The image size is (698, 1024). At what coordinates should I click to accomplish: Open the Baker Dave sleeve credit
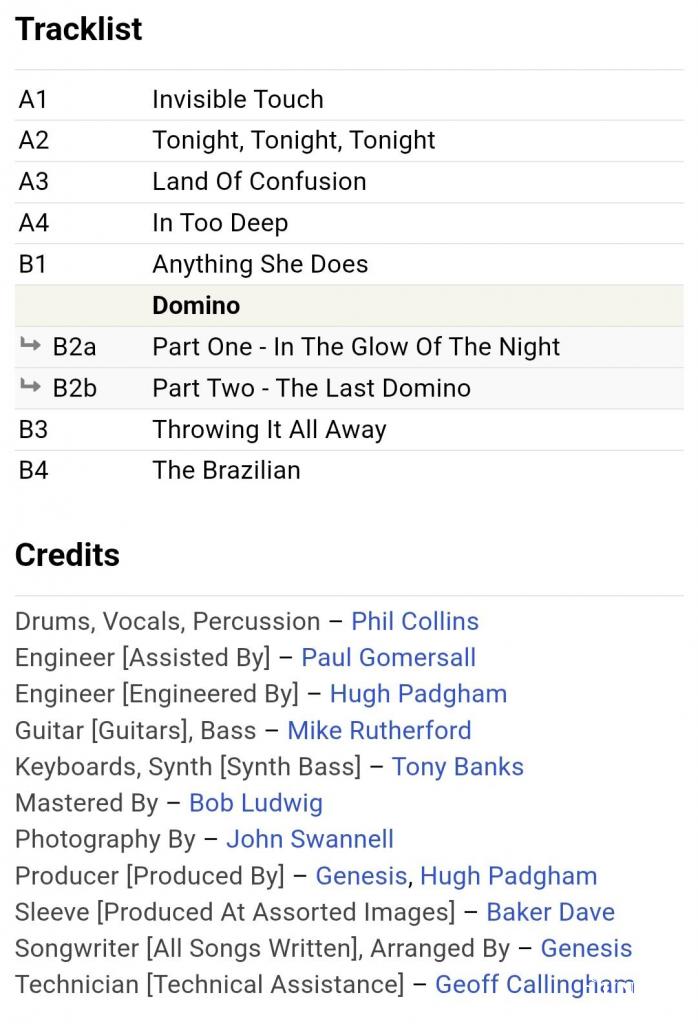point(550,912)
